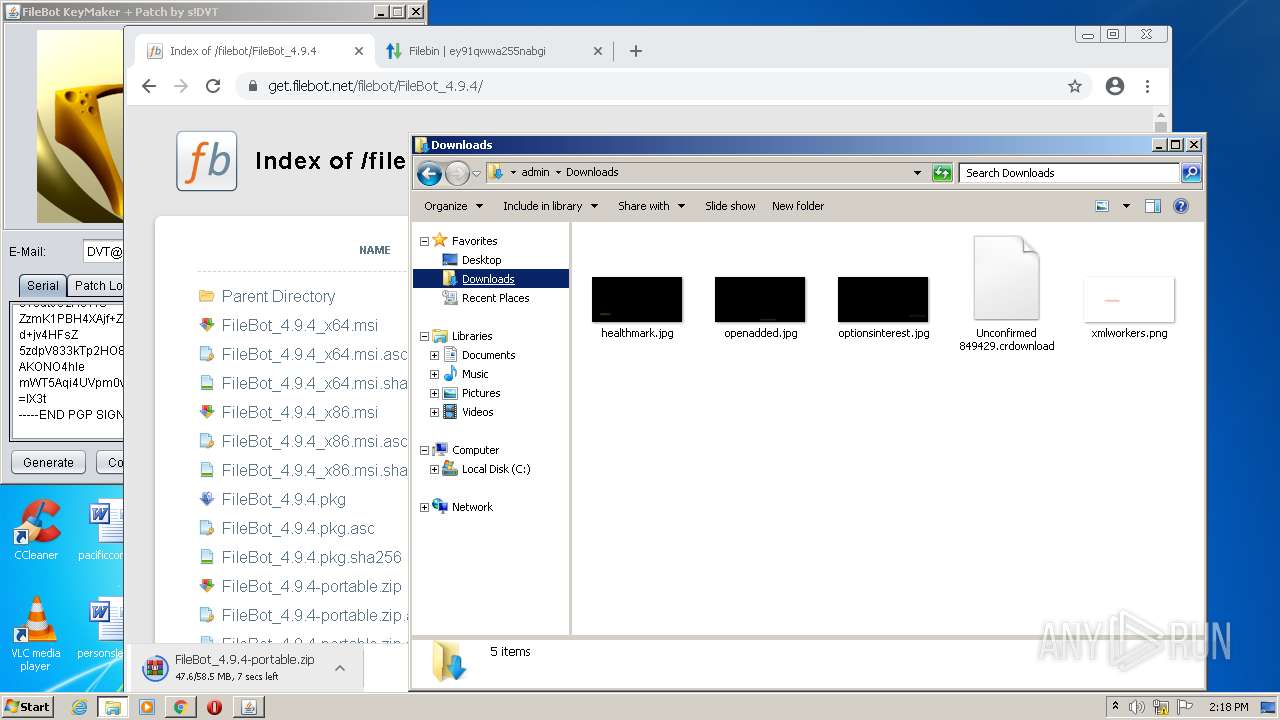This screenshot has height=720, width=1280.
Task: Close the Index of /filebot tab
Action: 359,51
